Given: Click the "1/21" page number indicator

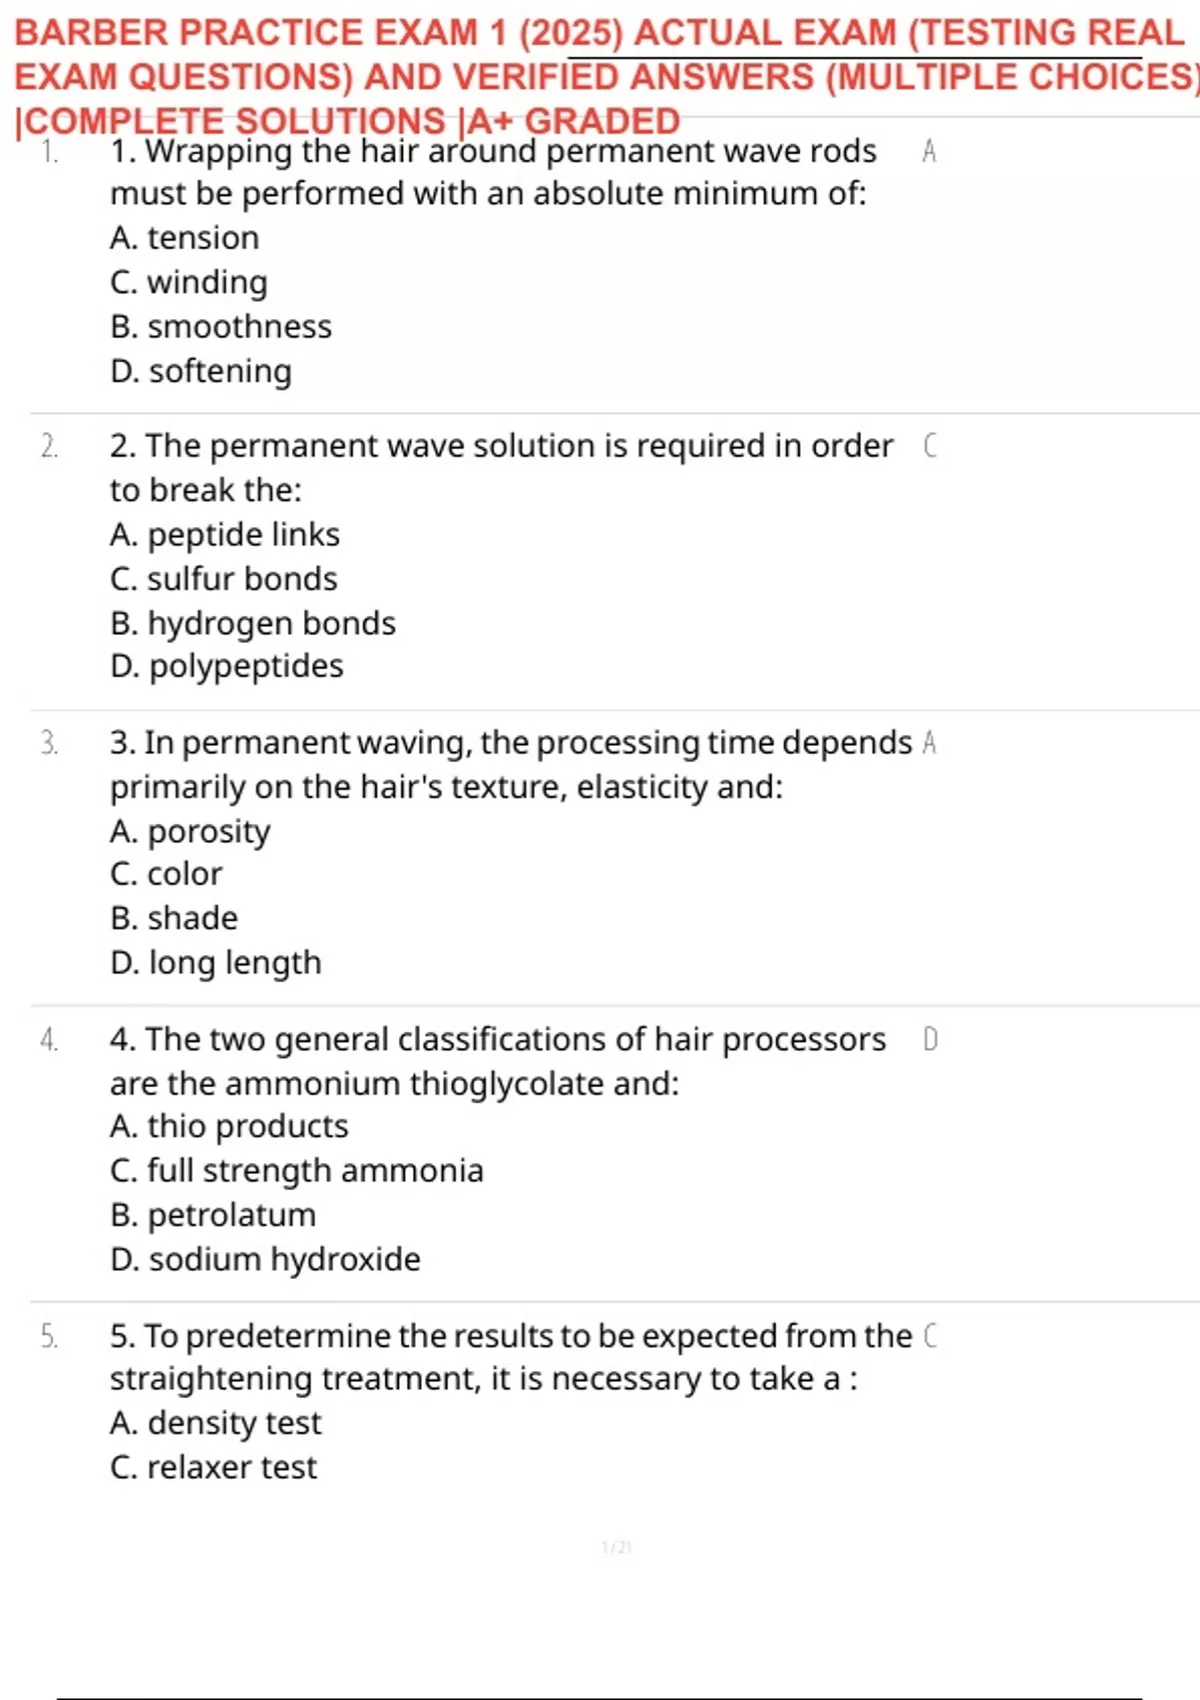Looking at the screenshot, I should point(616,1548).
